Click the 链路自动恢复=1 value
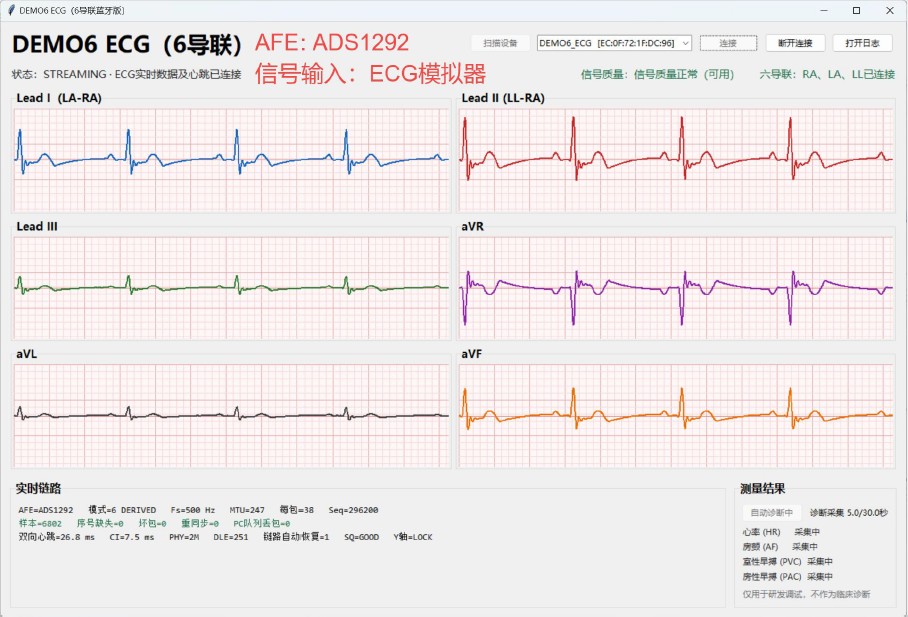Viewport: 908px width, 617px height. click(x=296, y=537)
